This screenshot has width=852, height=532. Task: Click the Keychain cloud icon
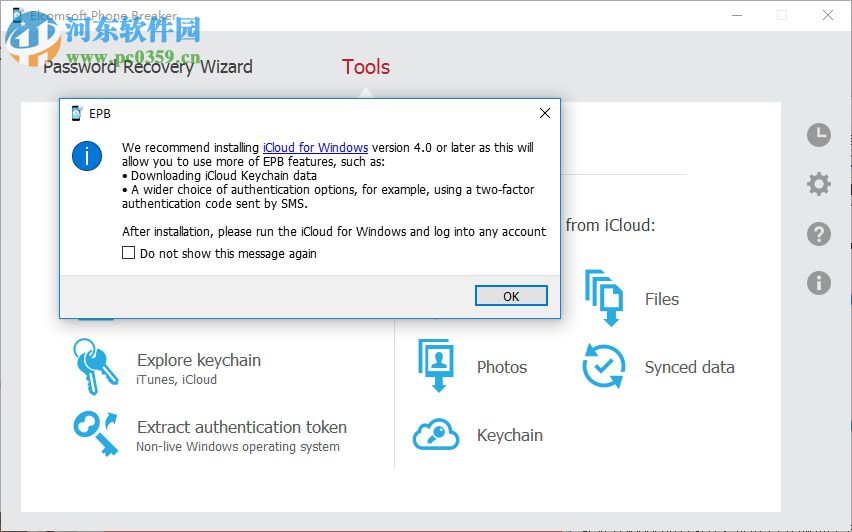click(x=436, y=435)
